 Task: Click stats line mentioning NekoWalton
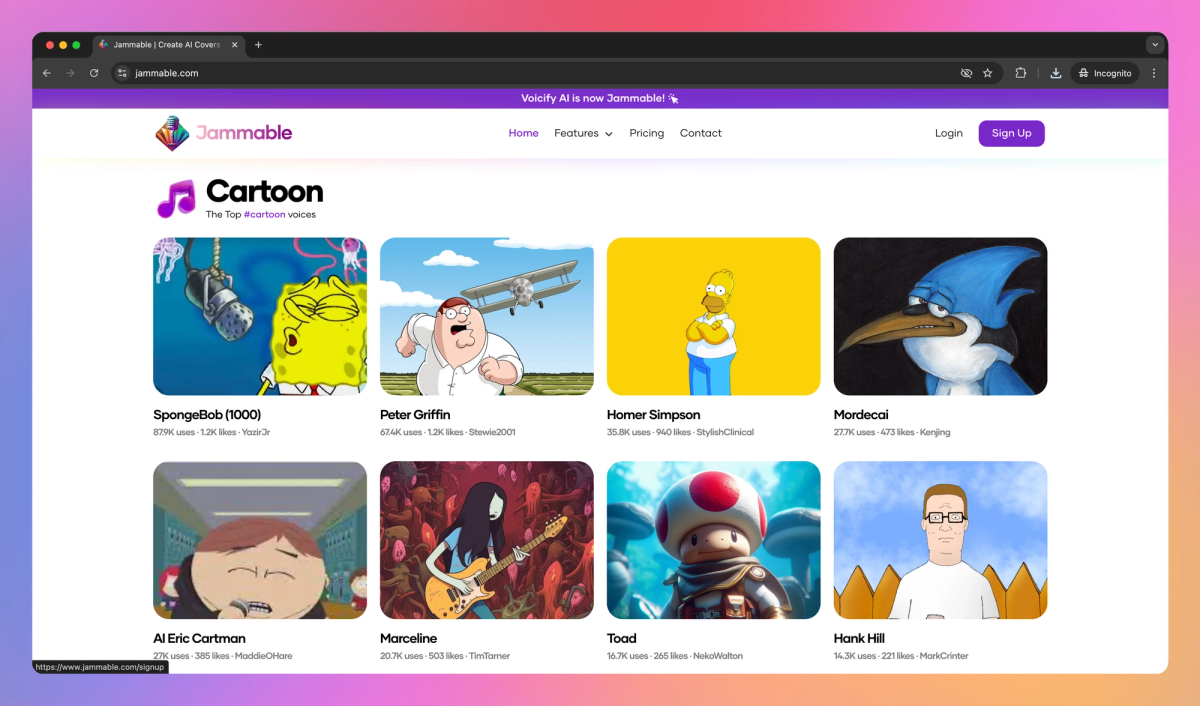click(x=675, y=656)
